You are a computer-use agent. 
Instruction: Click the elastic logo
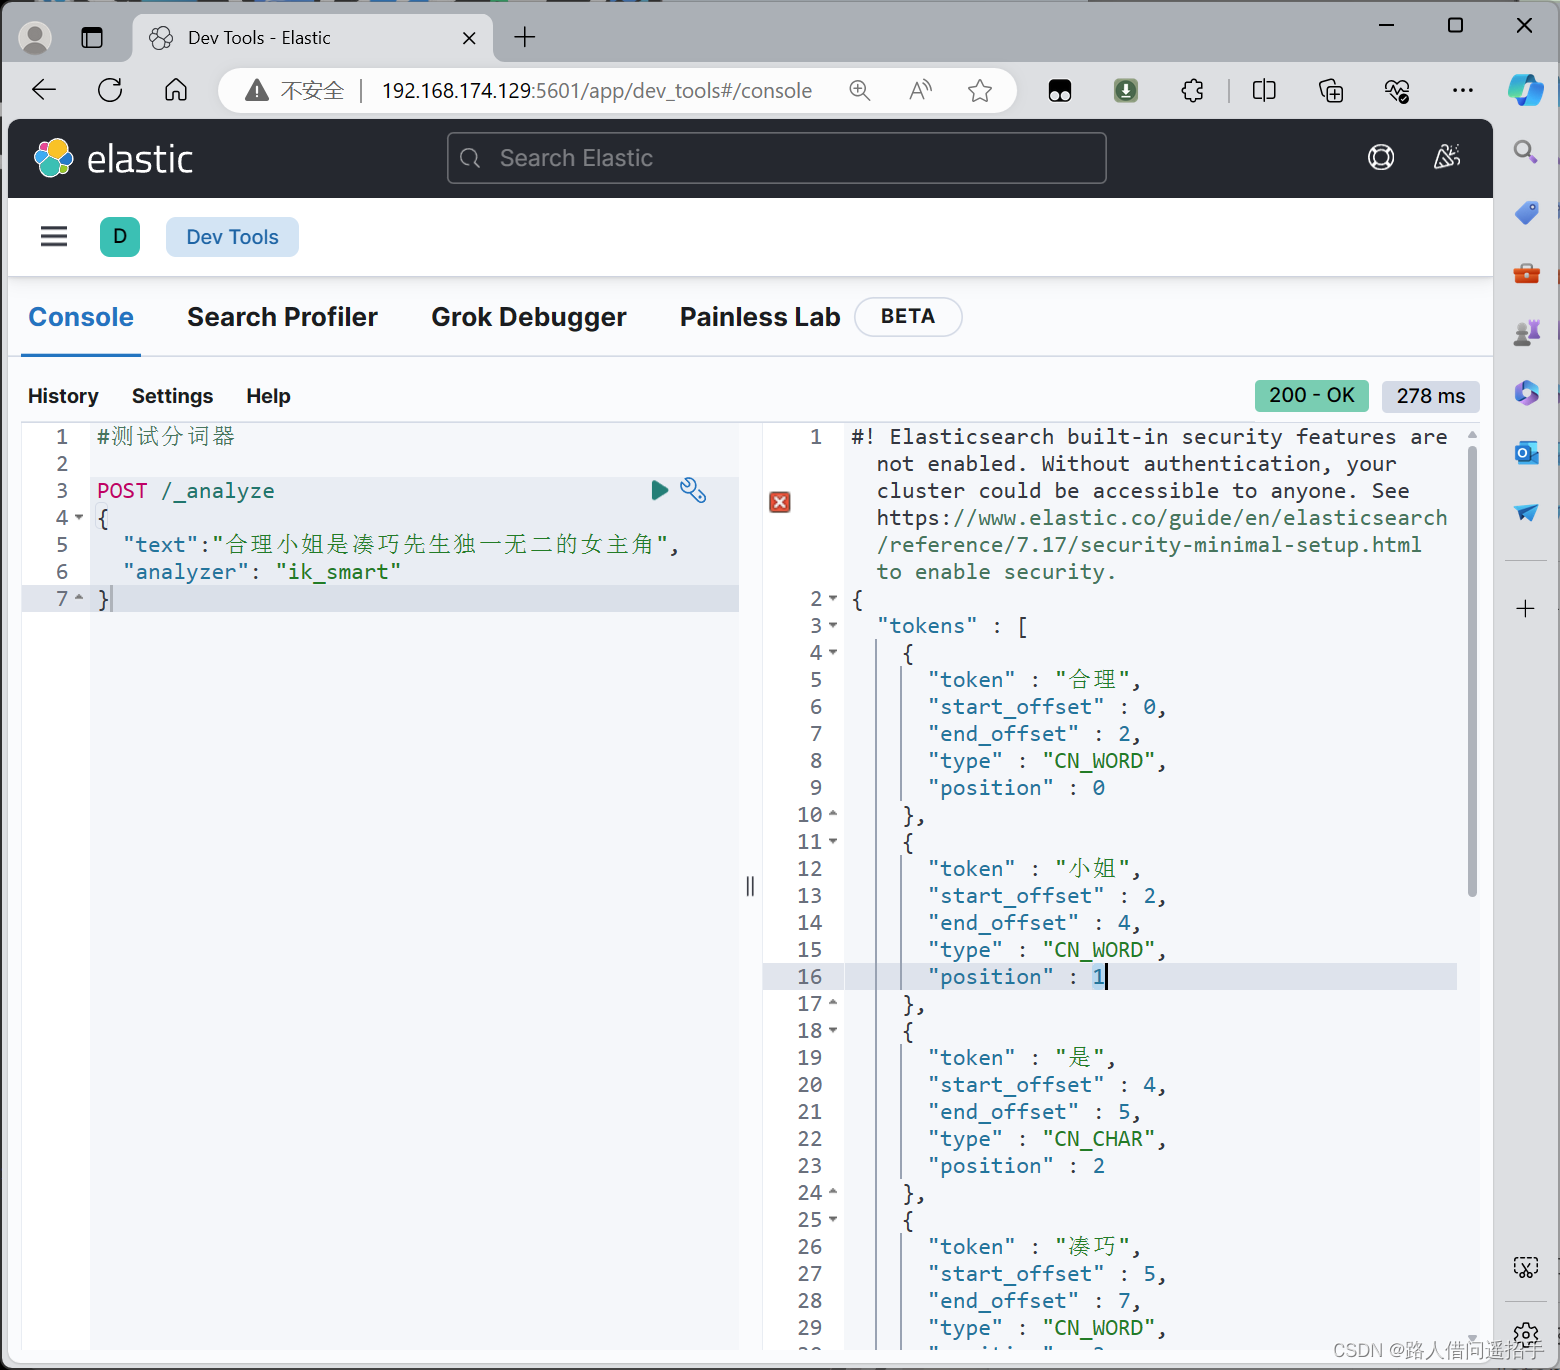(x=114, y=158)
